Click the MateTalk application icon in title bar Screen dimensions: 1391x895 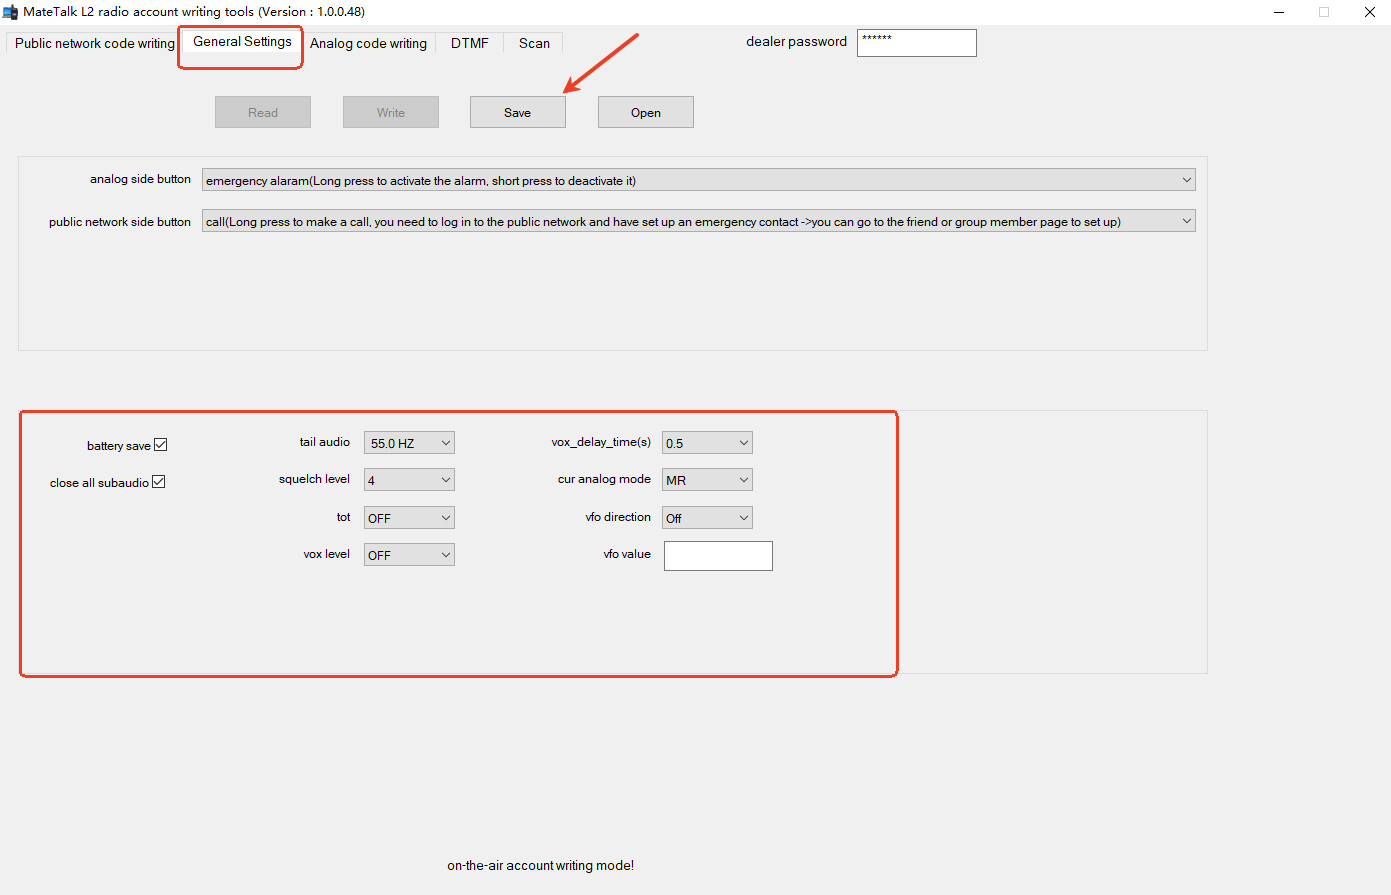10,11
